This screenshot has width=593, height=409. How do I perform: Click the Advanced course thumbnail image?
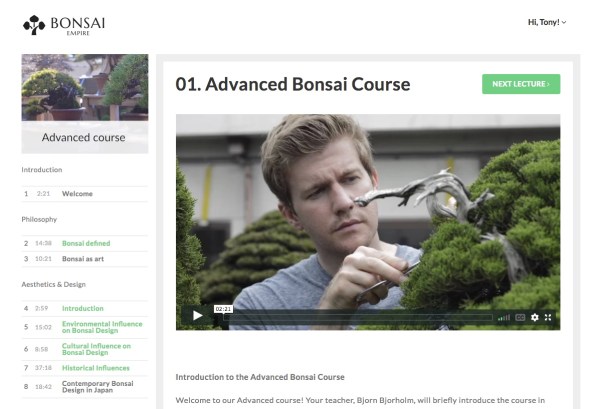[x=85, y=87]
